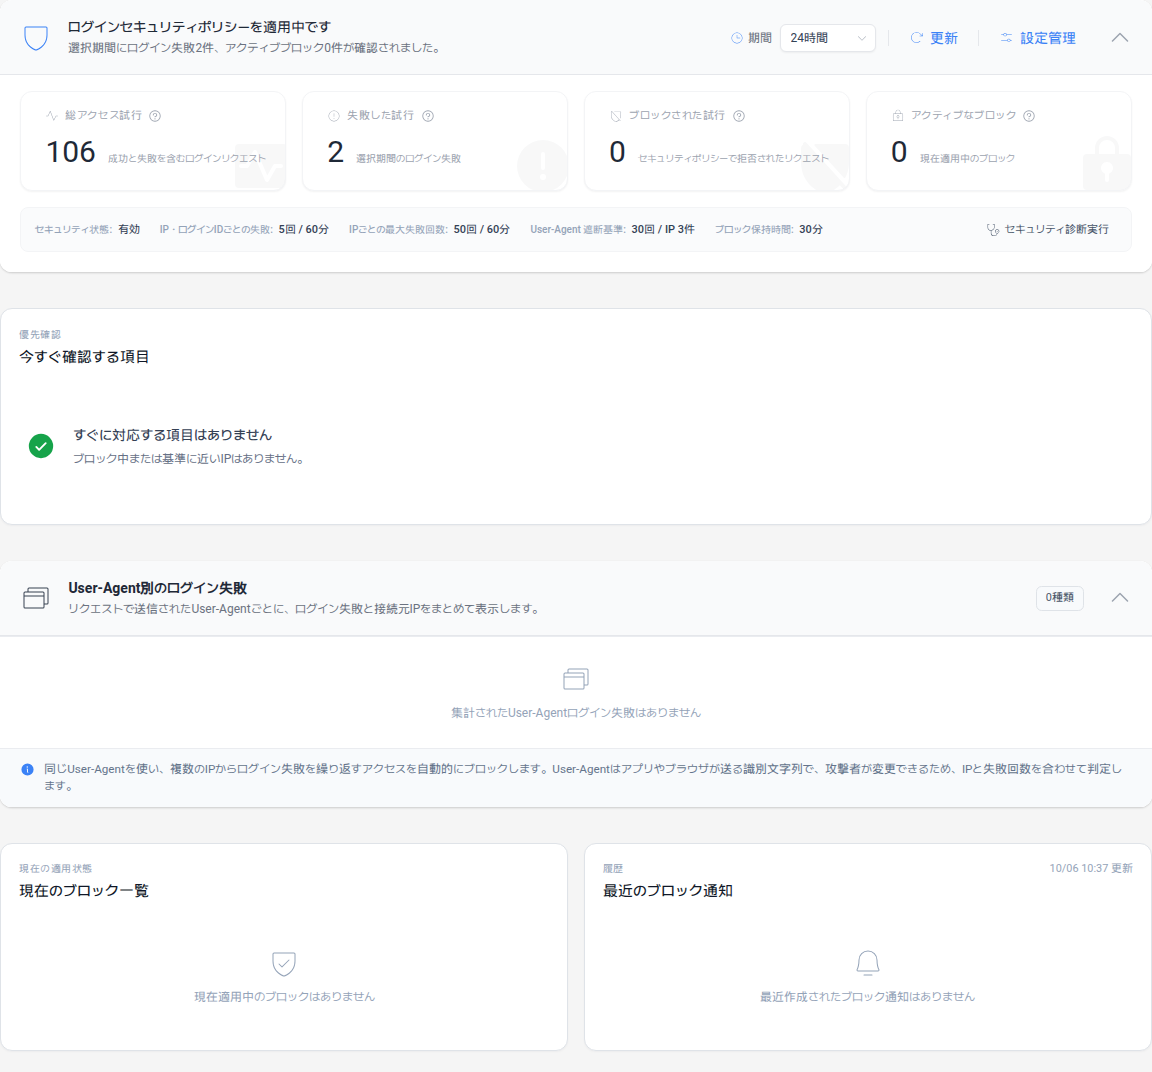Click the 0種類 count badge

[x=1059, y=597]
